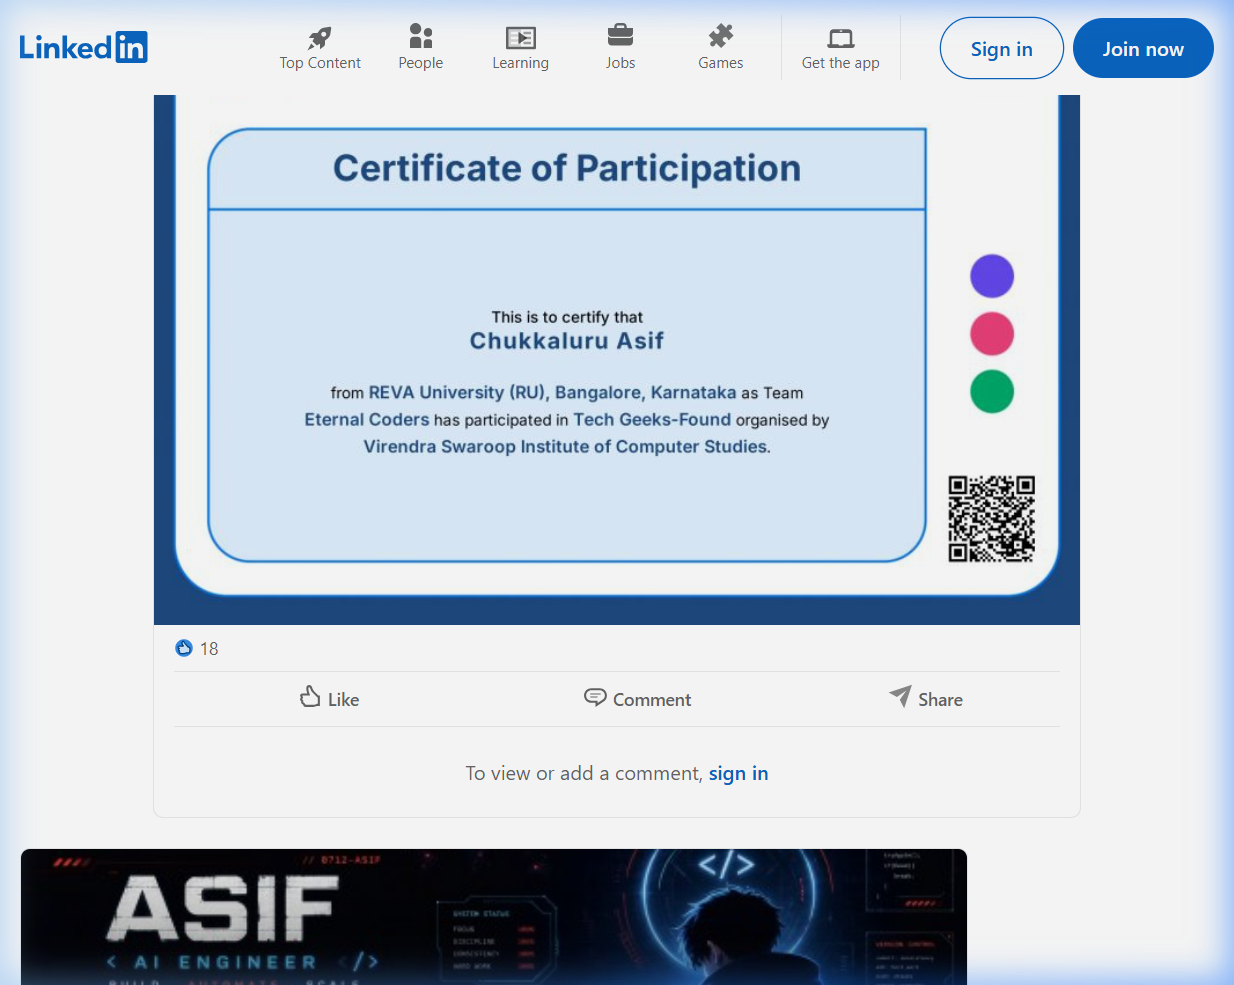Click Virendra Swaroop Institute of Computer Studies text
This screenshot has height=985, width=1234.
tap(567, 446)
